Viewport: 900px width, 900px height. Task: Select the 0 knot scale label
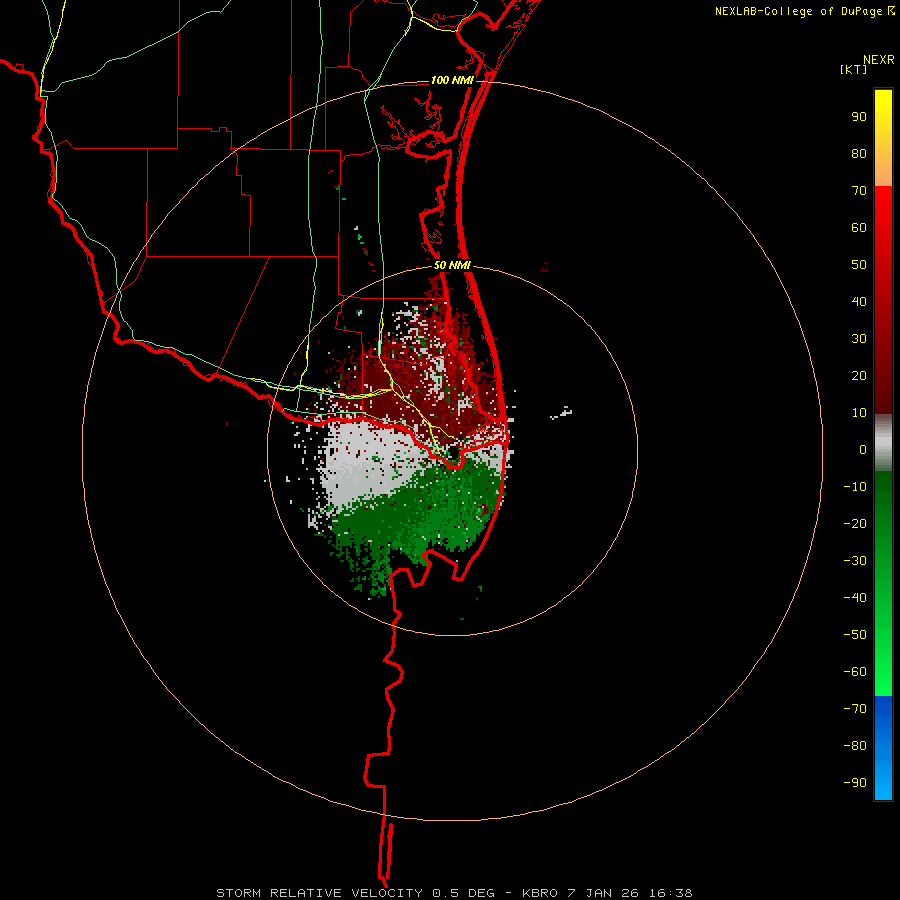click(x=863, y=450)
